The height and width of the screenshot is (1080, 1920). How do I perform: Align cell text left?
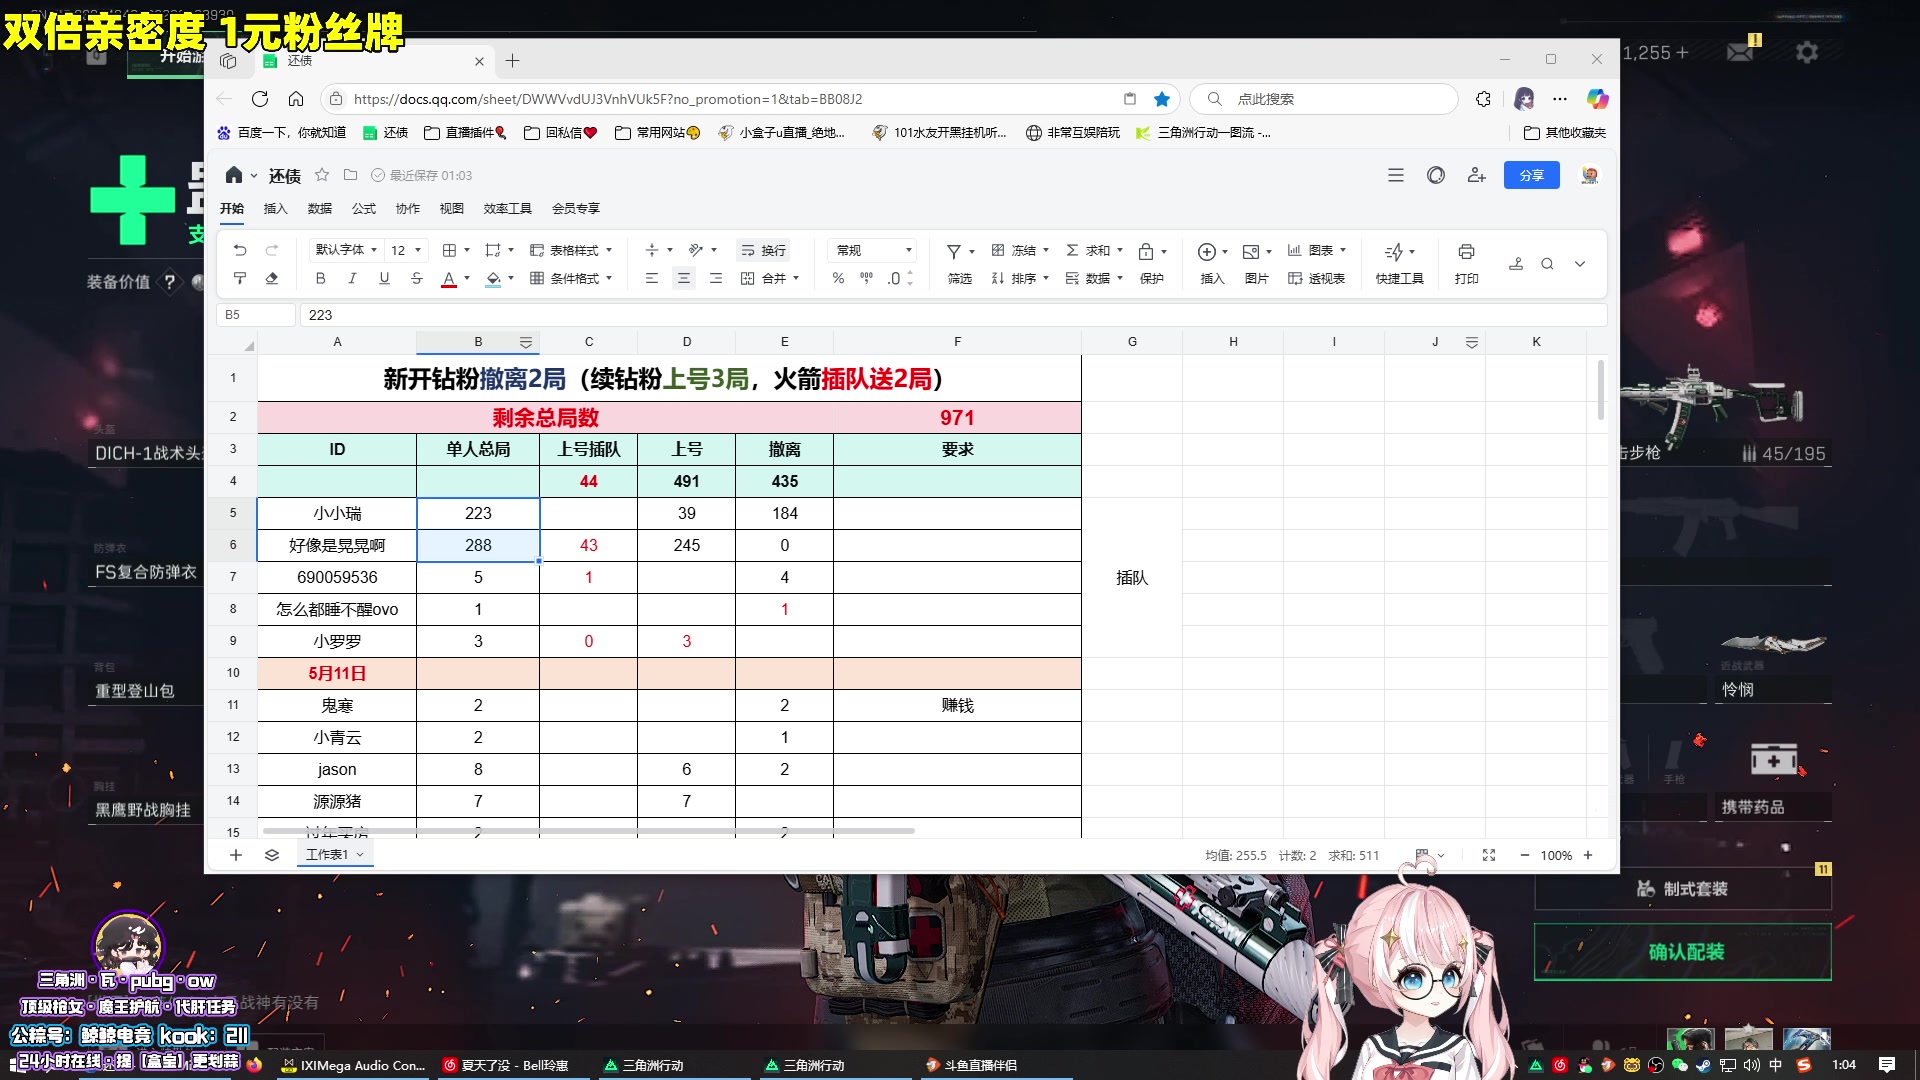651,278
